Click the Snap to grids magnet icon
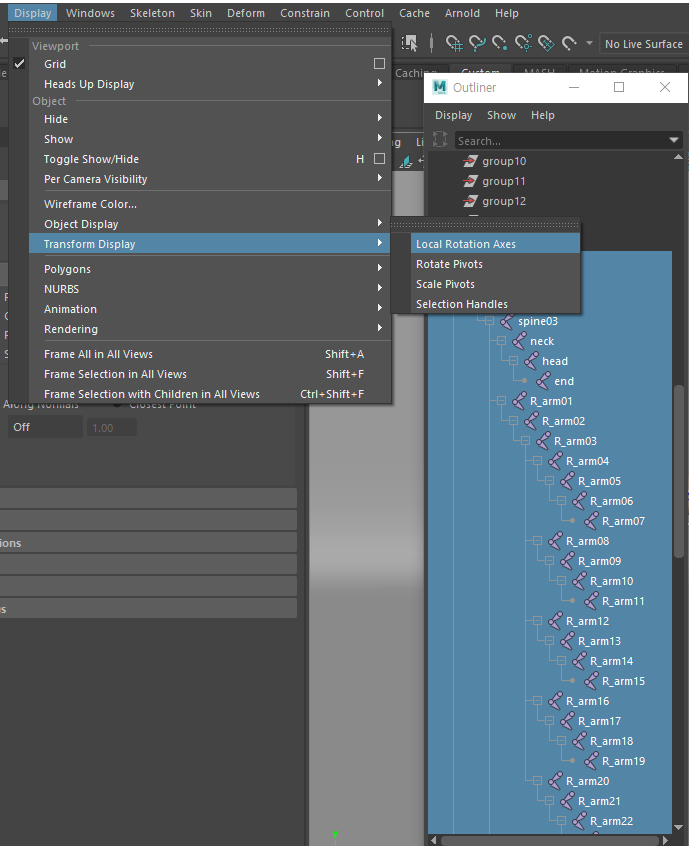The image size is (689, 846). [454, 43]
